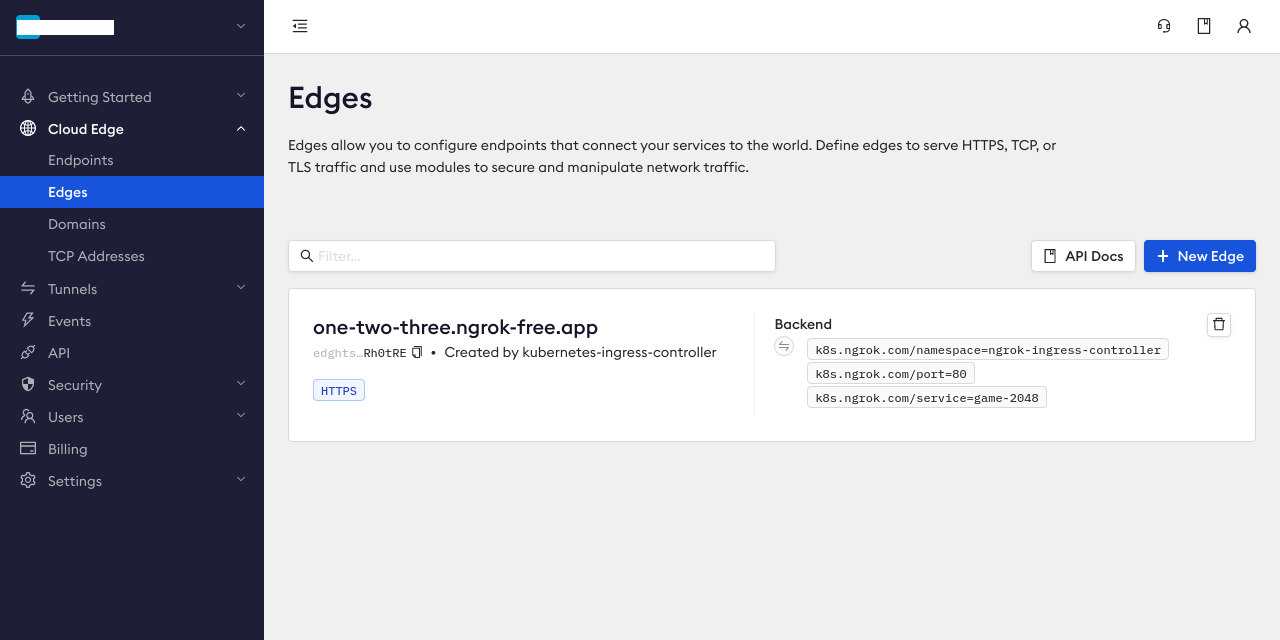Click the Users people icon
Screen dimensions: 1280x640
click(28, 417)
